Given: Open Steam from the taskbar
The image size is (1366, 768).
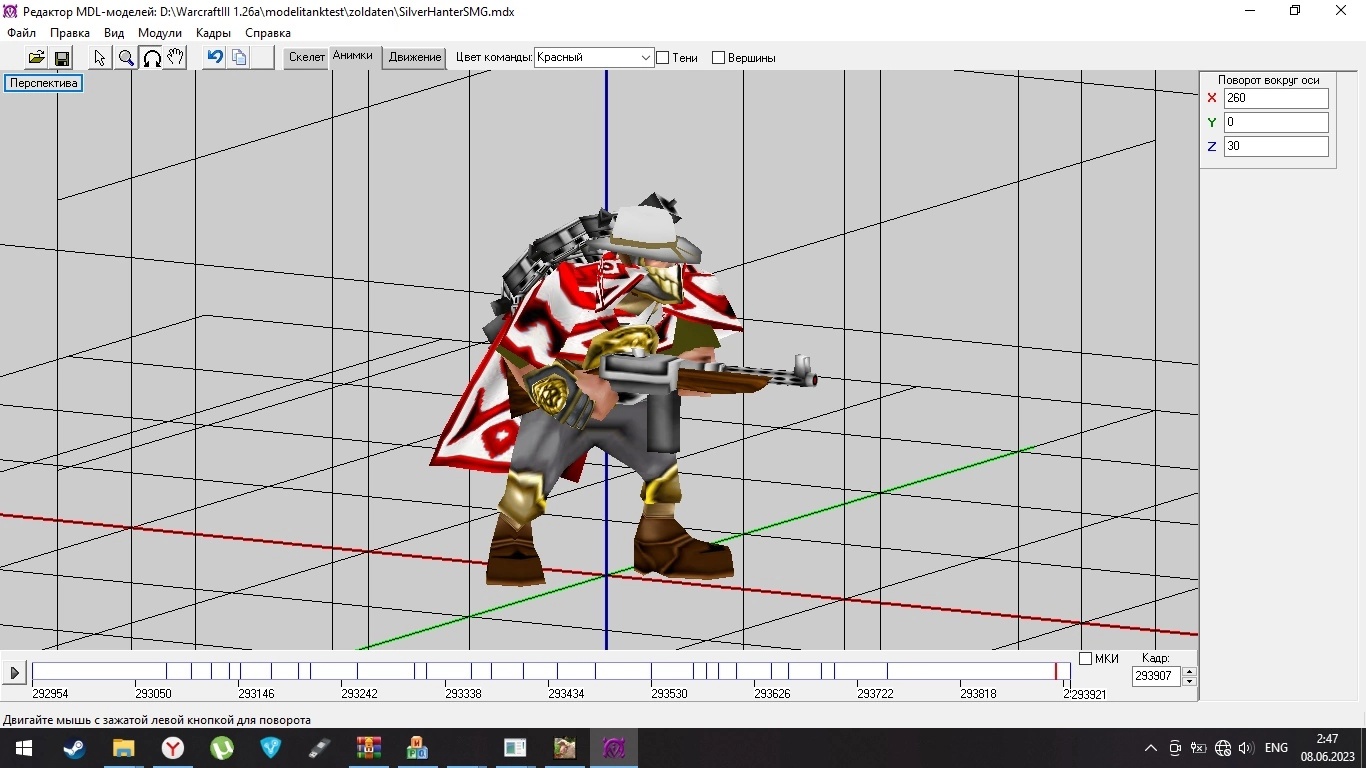Looking at the screenshot, I should [74, 748].
